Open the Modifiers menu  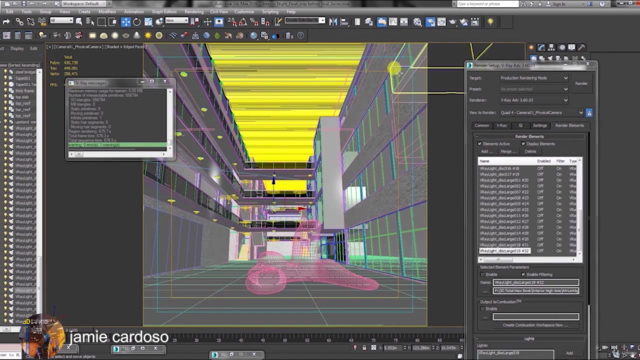point(107,12)
